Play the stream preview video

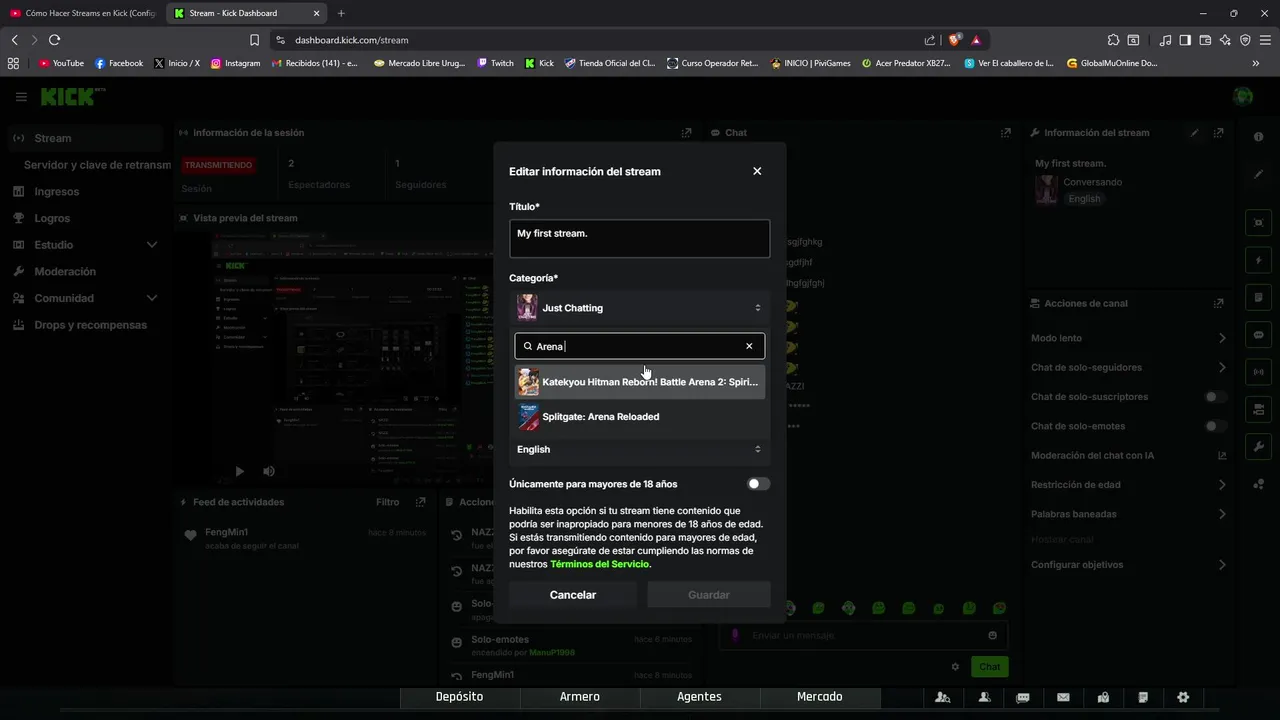click(239, 471)
